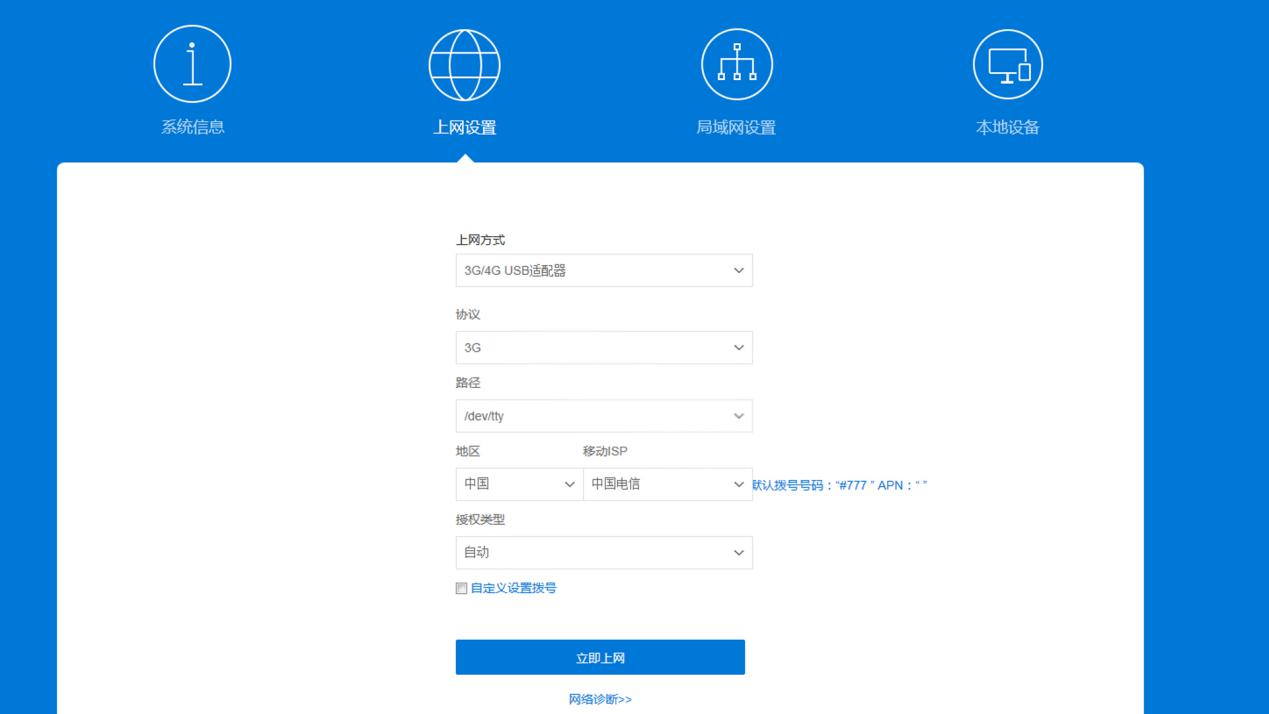The width and height of the screenshot is (1269, 714).
Task: Open the 移动ISP dropdown set to 中国电信
Action: pos(667,484)
